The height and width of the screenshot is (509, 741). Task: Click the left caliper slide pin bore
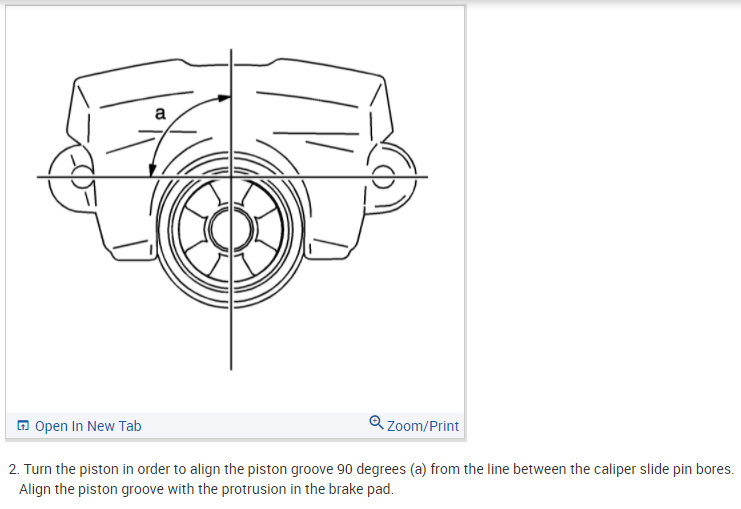[81, 177]
